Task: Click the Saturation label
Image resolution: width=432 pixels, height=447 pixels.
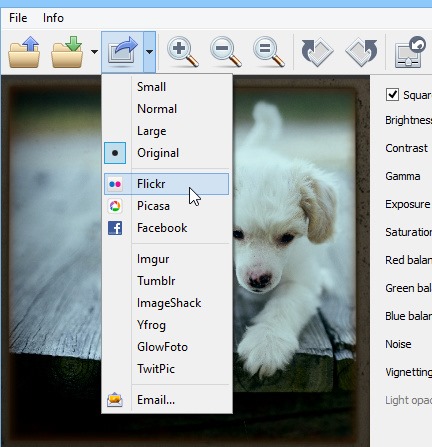Action: [x=409, y=232]
